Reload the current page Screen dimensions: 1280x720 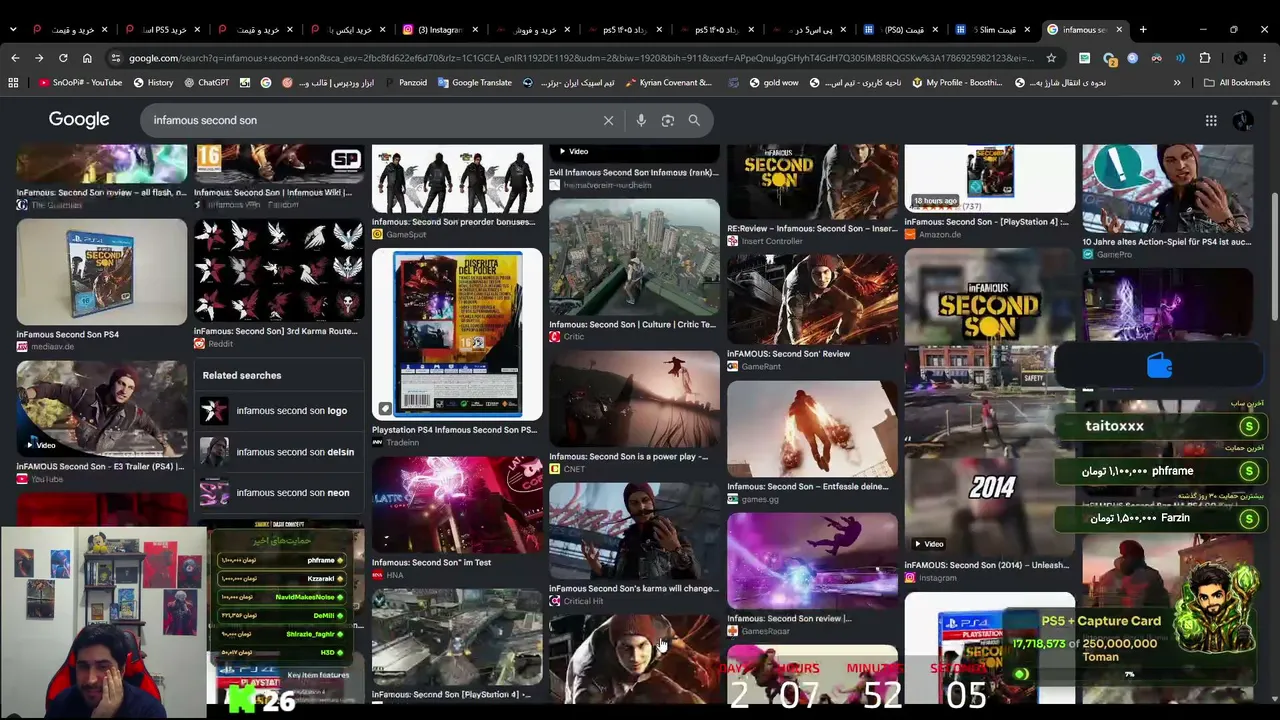[x=63, y=58]
